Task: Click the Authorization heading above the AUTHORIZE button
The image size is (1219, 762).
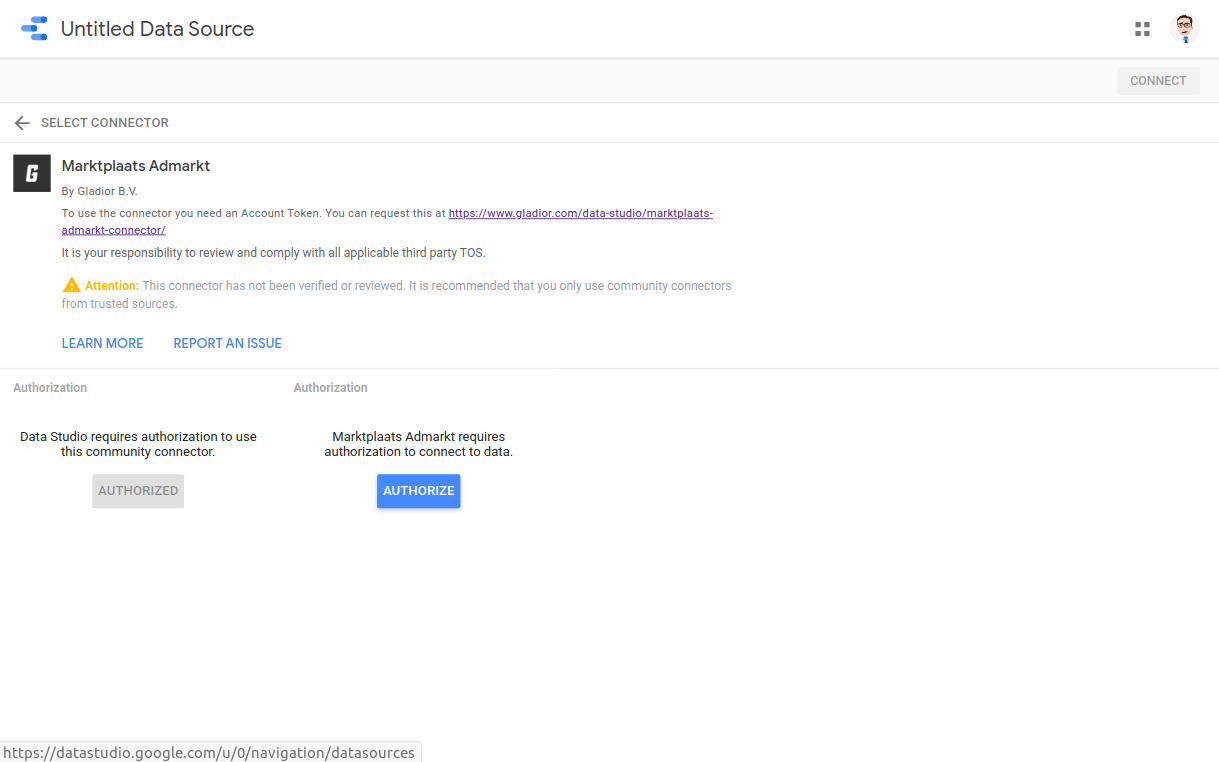Action: [x=330, y=388]
